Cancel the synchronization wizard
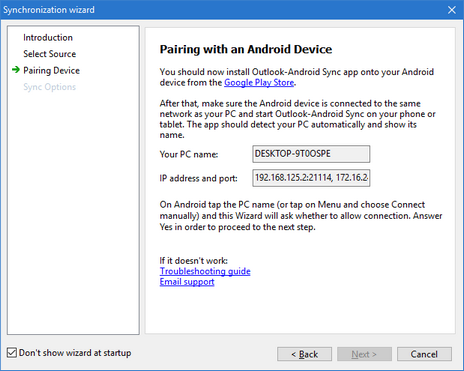This screenshot has height=371, width=464. click(424, 354)
